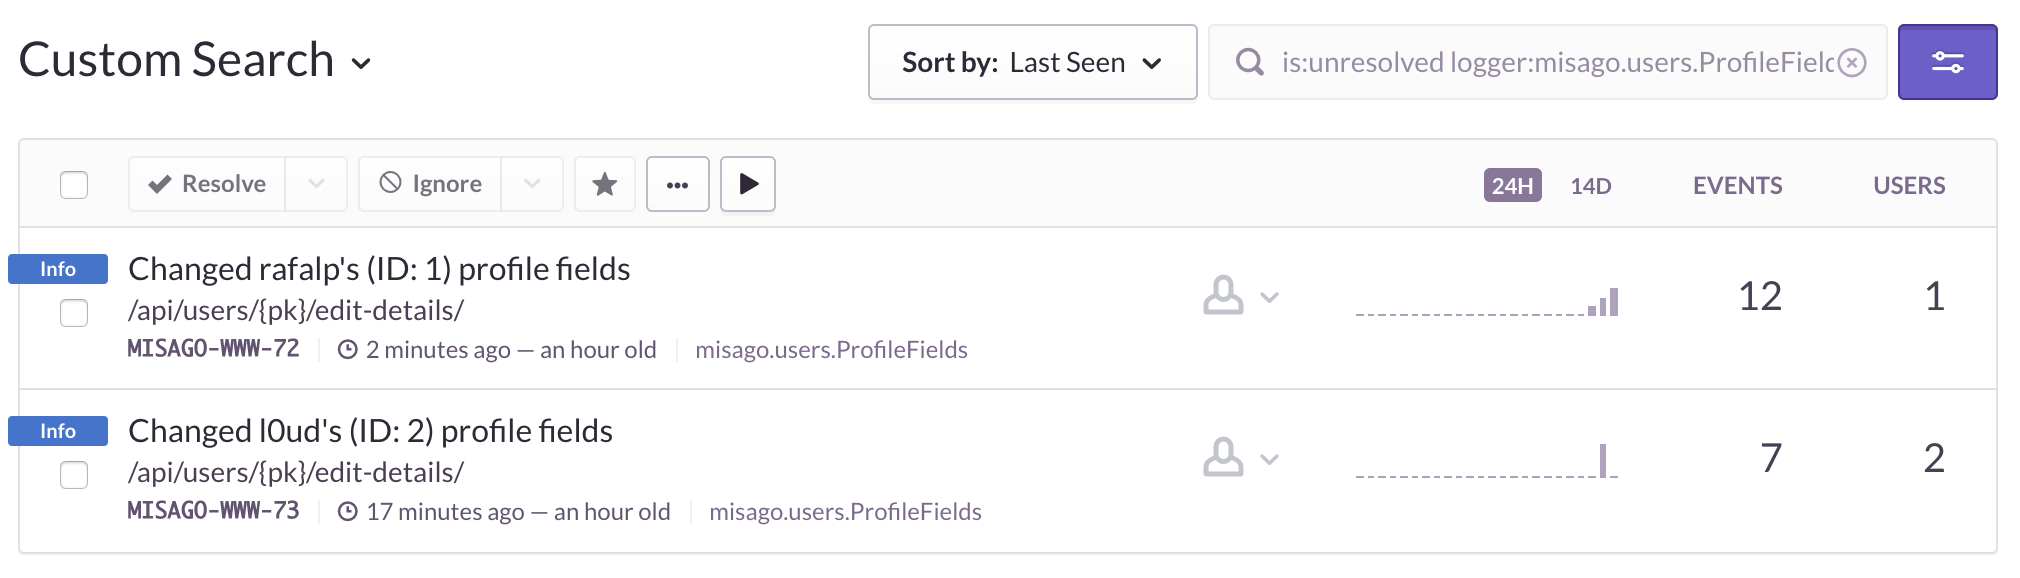Expand the Resolve options arrow

(316, 184)
